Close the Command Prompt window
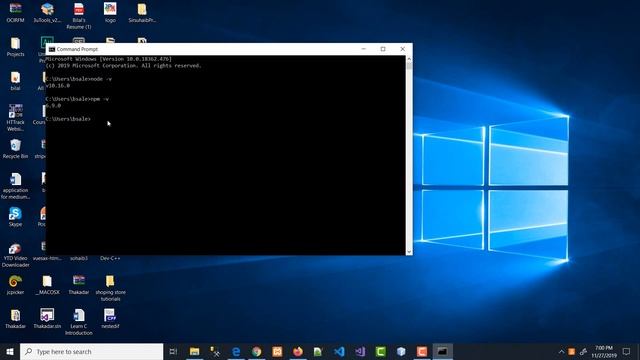 click(402, 49)
